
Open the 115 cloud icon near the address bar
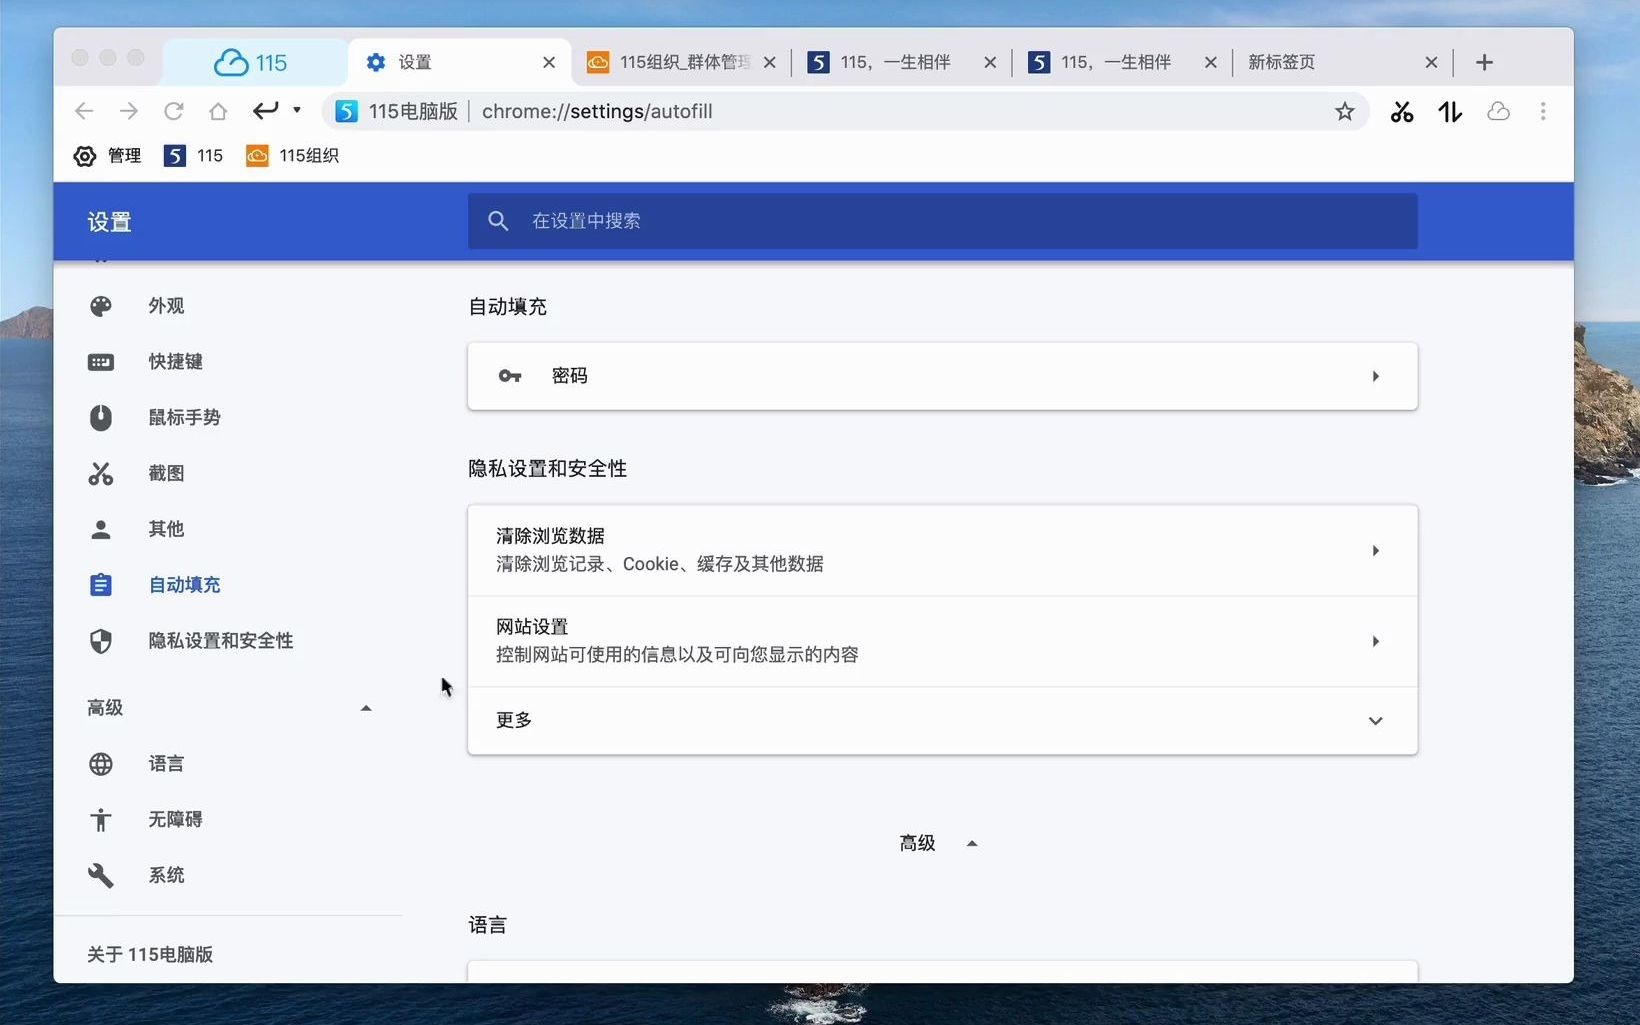(1498, 111)
